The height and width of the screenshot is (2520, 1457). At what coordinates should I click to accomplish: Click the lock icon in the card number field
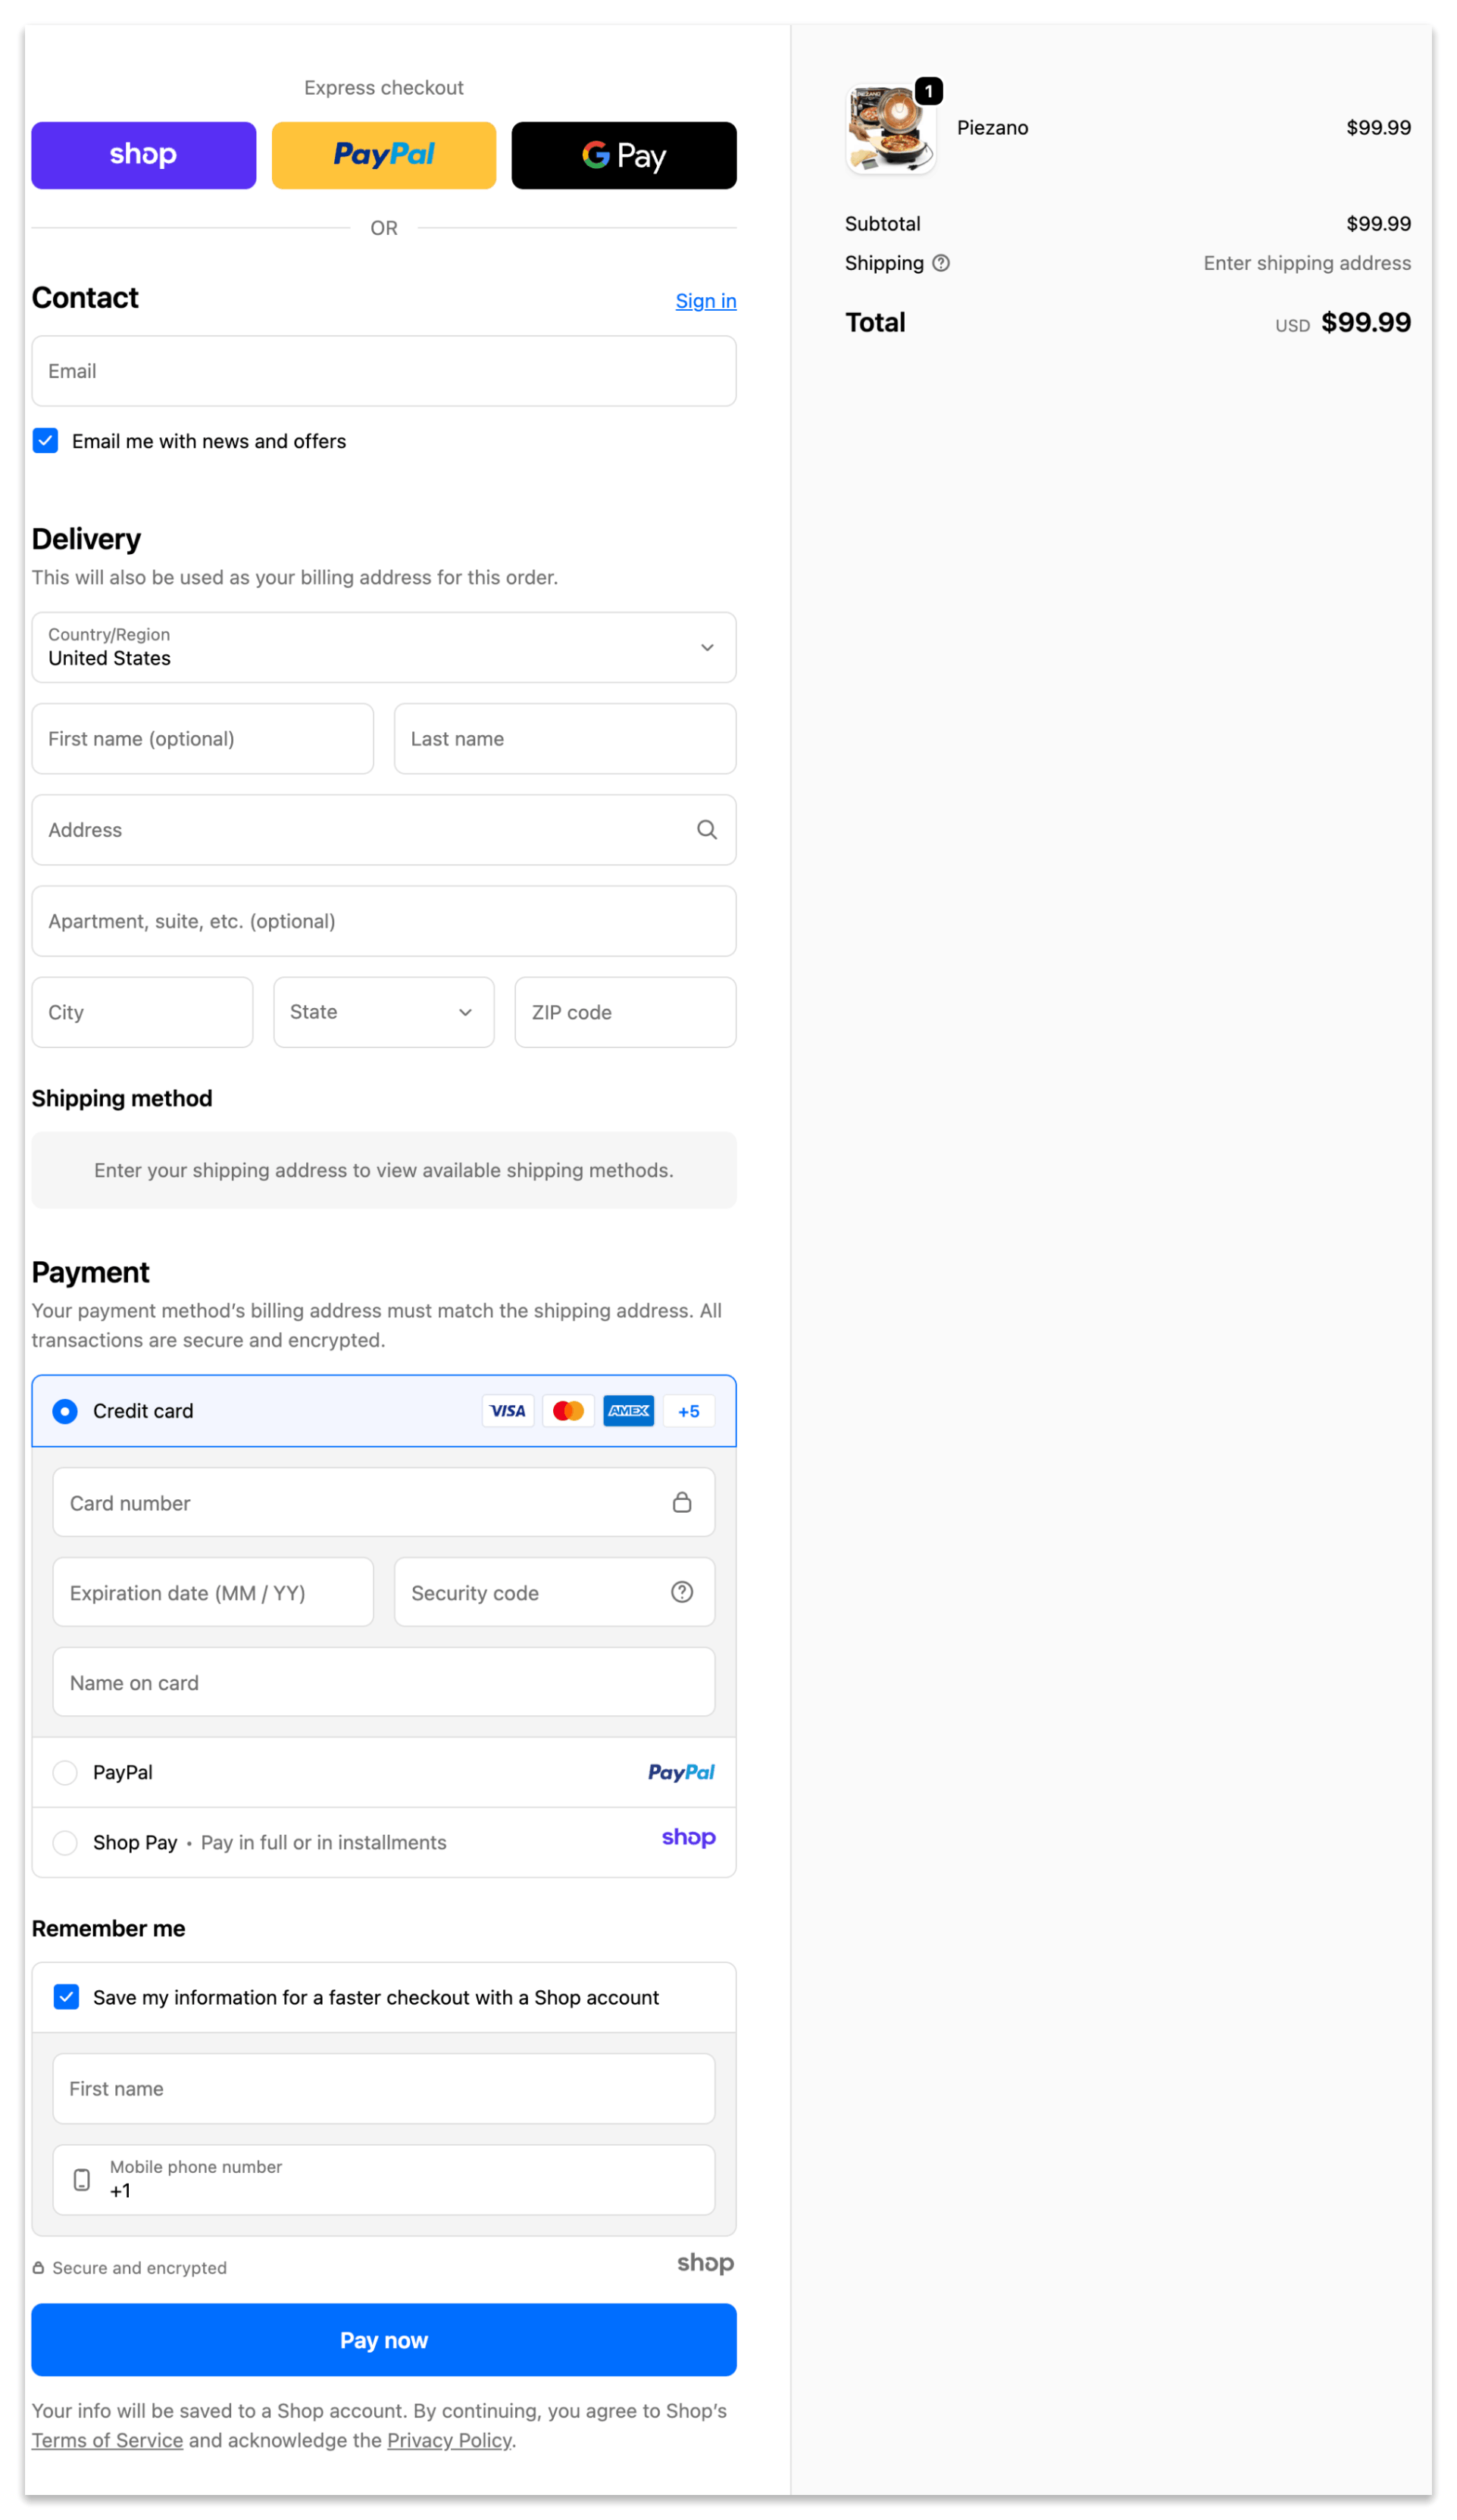(684, 1502)
